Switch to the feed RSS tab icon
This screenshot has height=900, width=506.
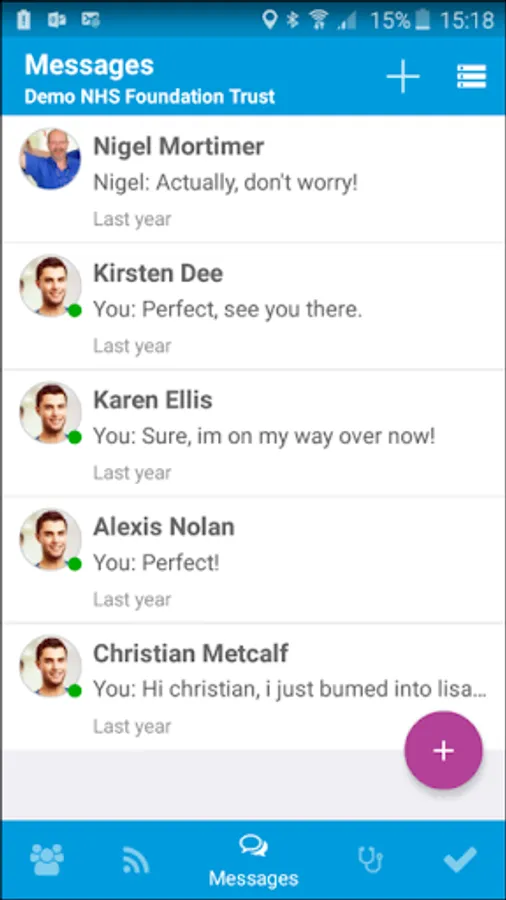coord(136,860)
